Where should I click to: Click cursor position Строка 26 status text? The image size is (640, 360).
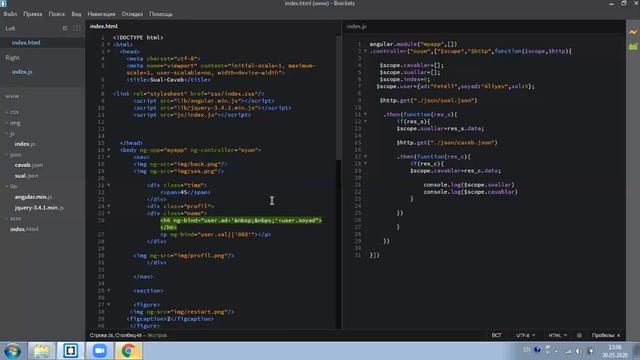click(116, 335)
